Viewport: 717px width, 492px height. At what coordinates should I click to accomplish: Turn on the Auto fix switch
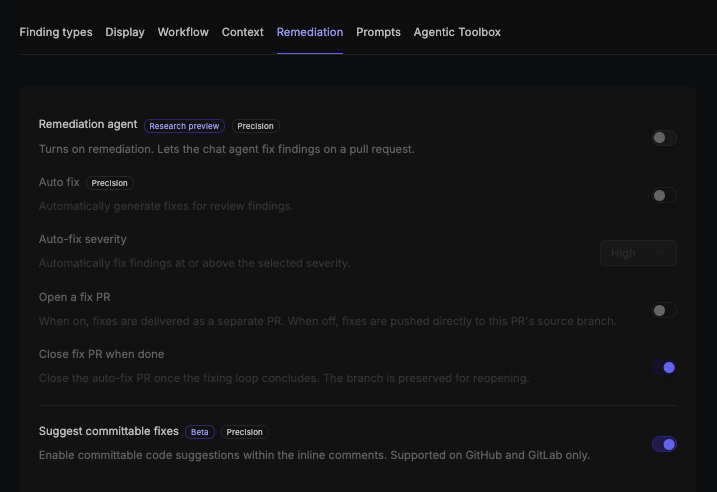tap(664, 195)
